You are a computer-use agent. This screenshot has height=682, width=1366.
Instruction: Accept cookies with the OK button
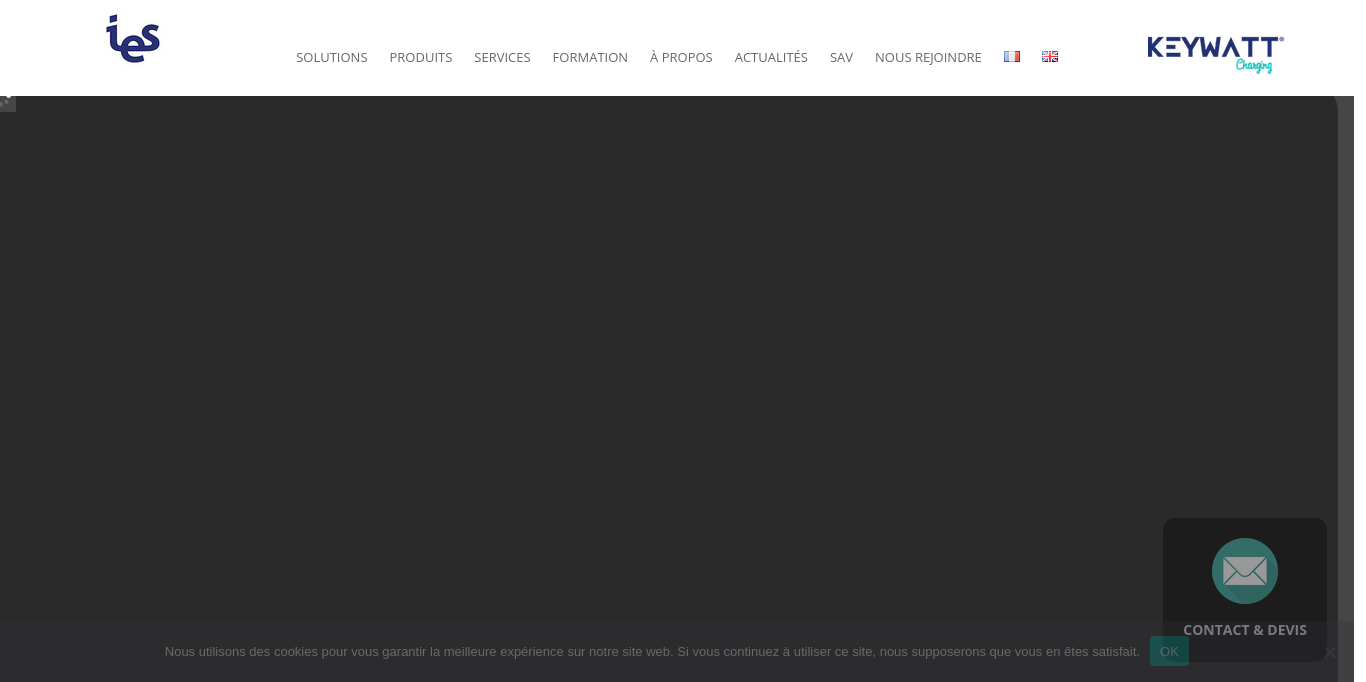click(1168, 652)
